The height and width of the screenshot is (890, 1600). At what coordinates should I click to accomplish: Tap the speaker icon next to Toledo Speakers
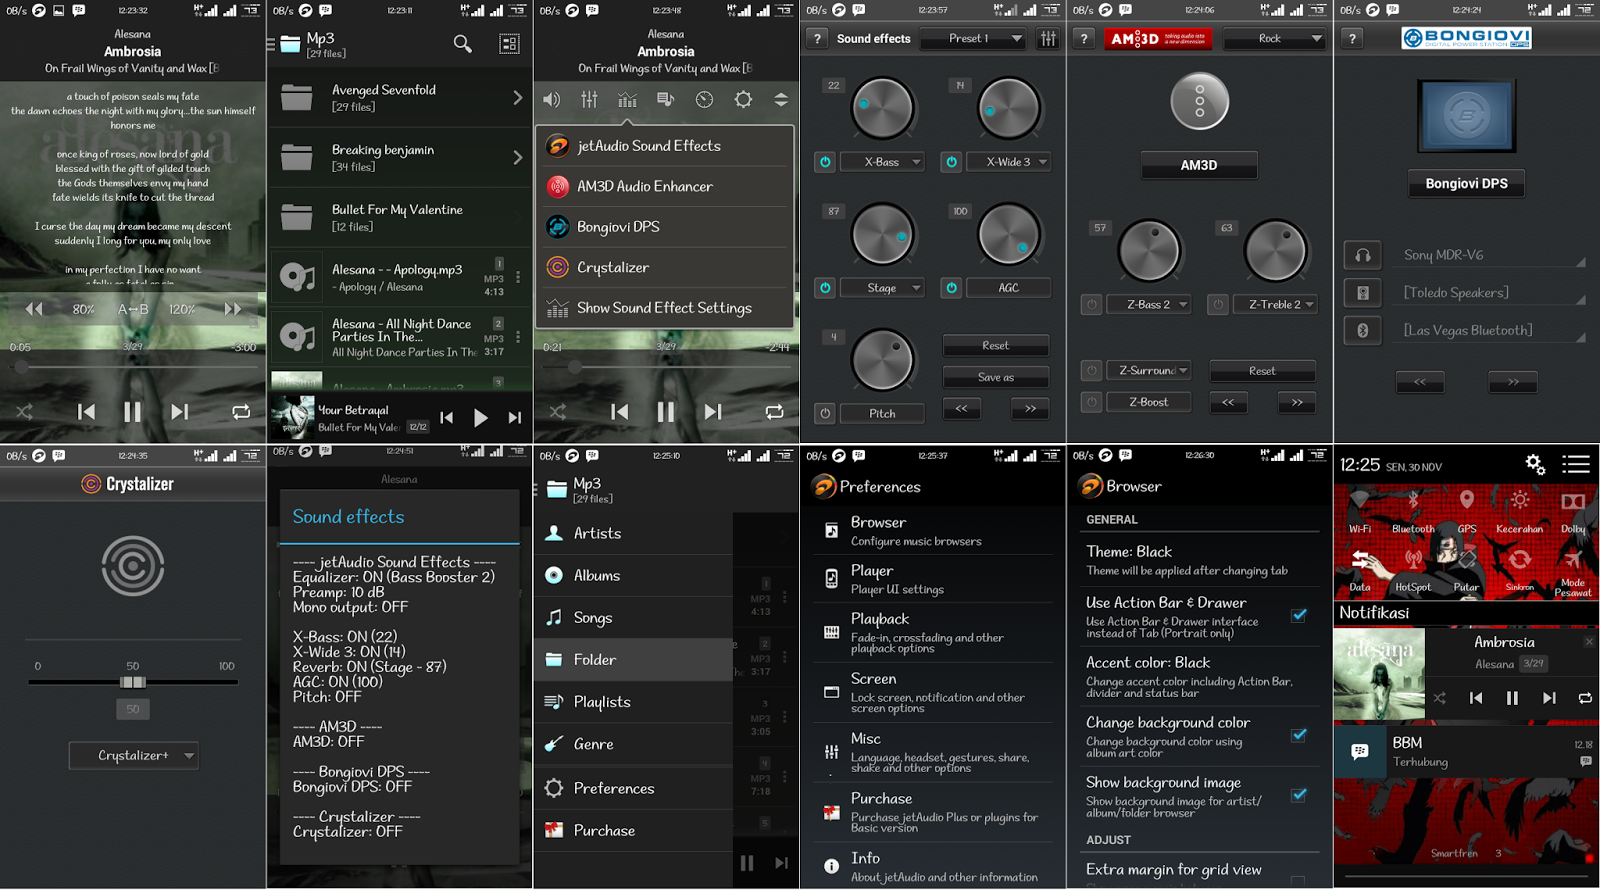1362,292
